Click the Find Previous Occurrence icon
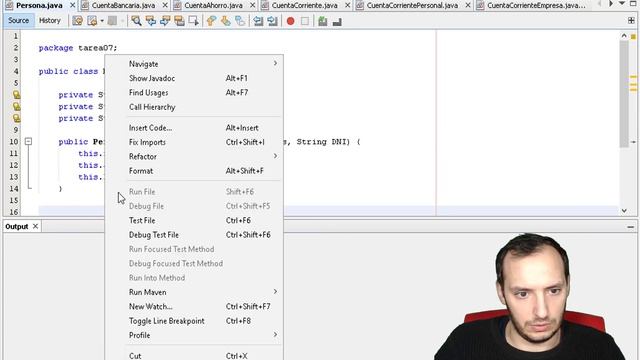 point(151,21)
